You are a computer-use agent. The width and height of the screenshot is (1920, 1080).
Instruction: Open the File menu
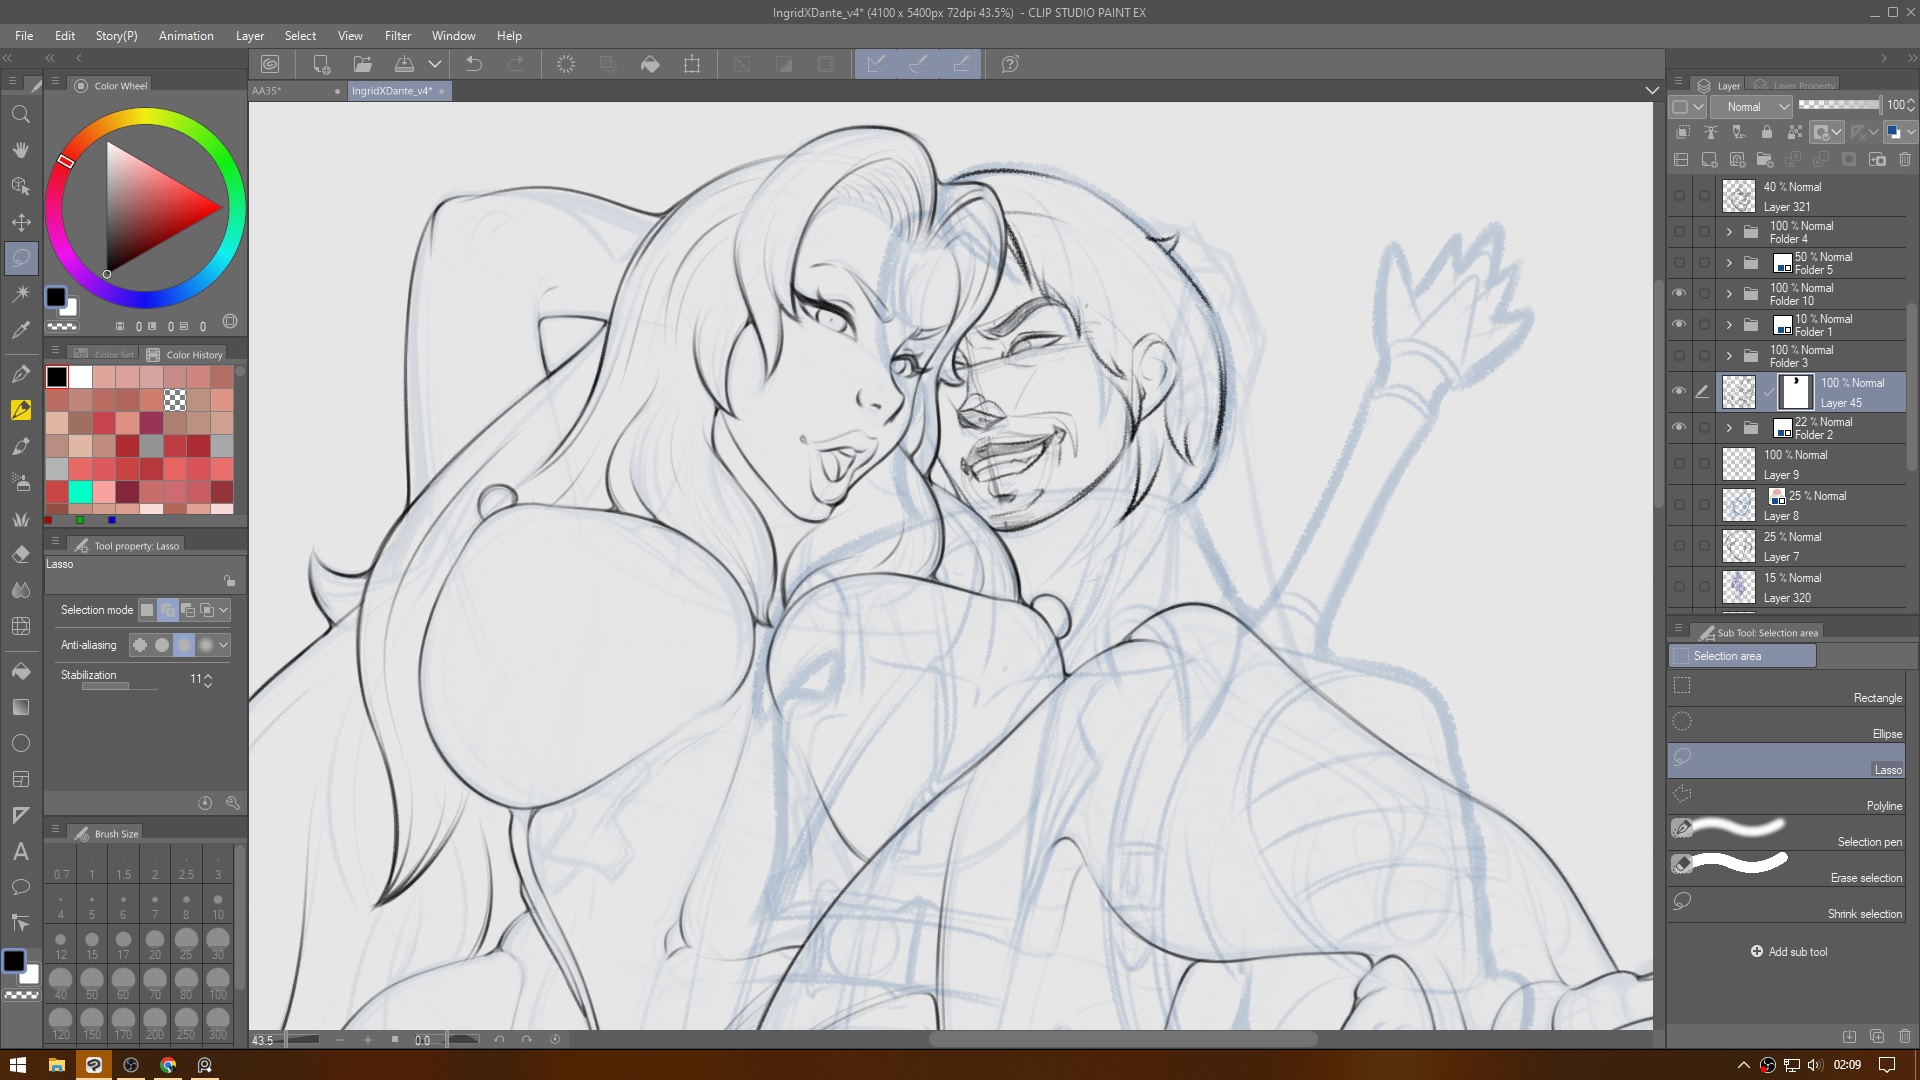click(x=24, y=36)
